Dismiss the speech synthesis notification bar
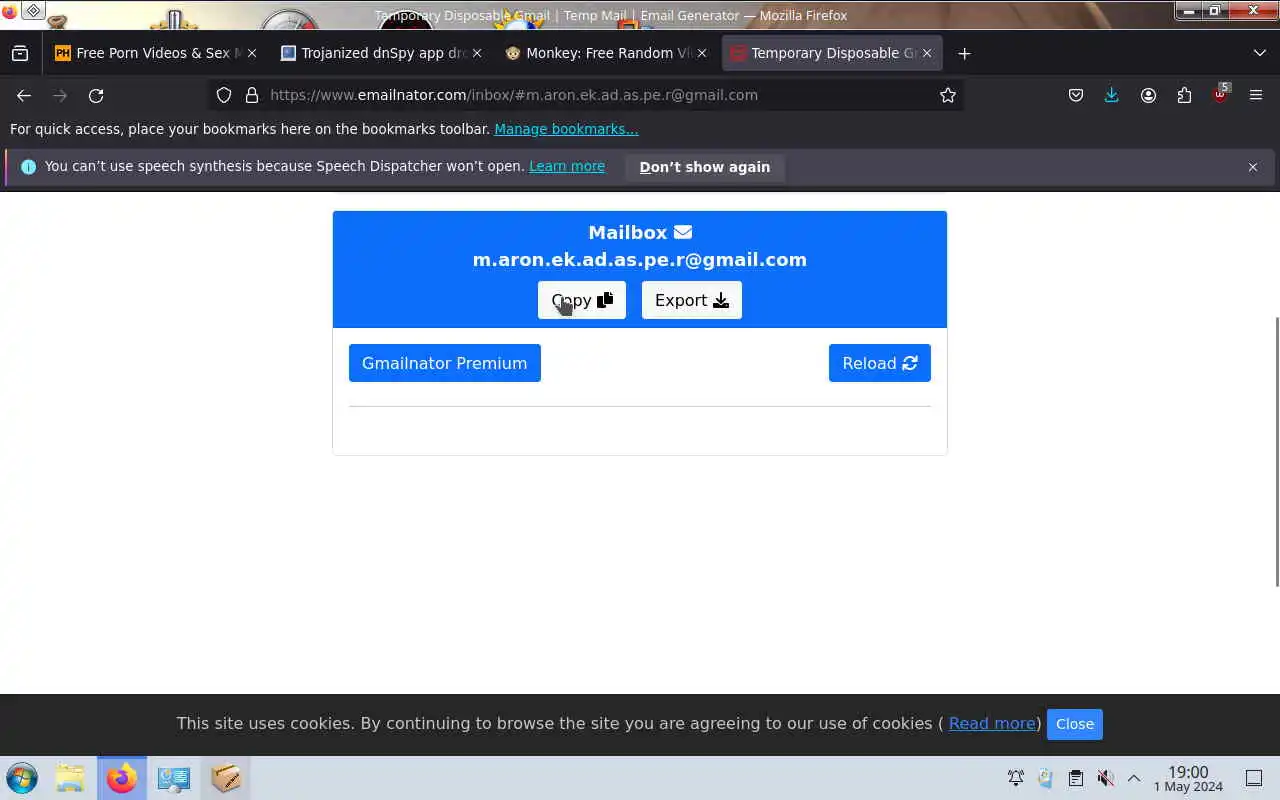Screen dimensions: 1280x800 (1252, 167)
